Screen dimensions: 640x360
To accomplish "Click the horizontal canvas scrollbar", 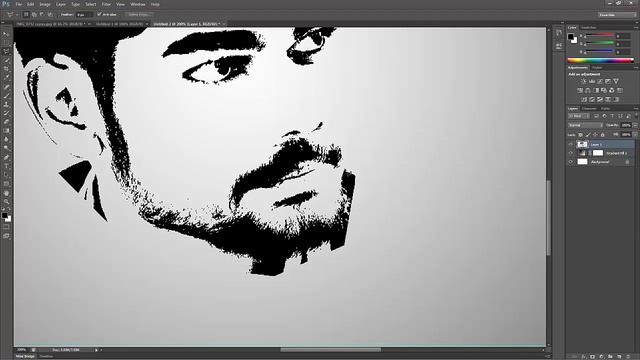I will [331, 350].
